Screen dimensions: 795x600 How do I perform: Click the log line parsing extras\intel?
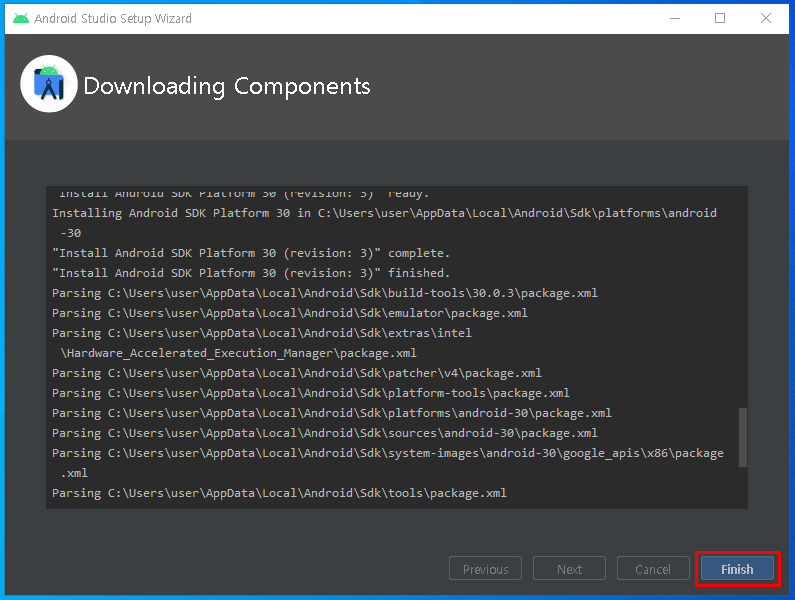tap(262, 333)
